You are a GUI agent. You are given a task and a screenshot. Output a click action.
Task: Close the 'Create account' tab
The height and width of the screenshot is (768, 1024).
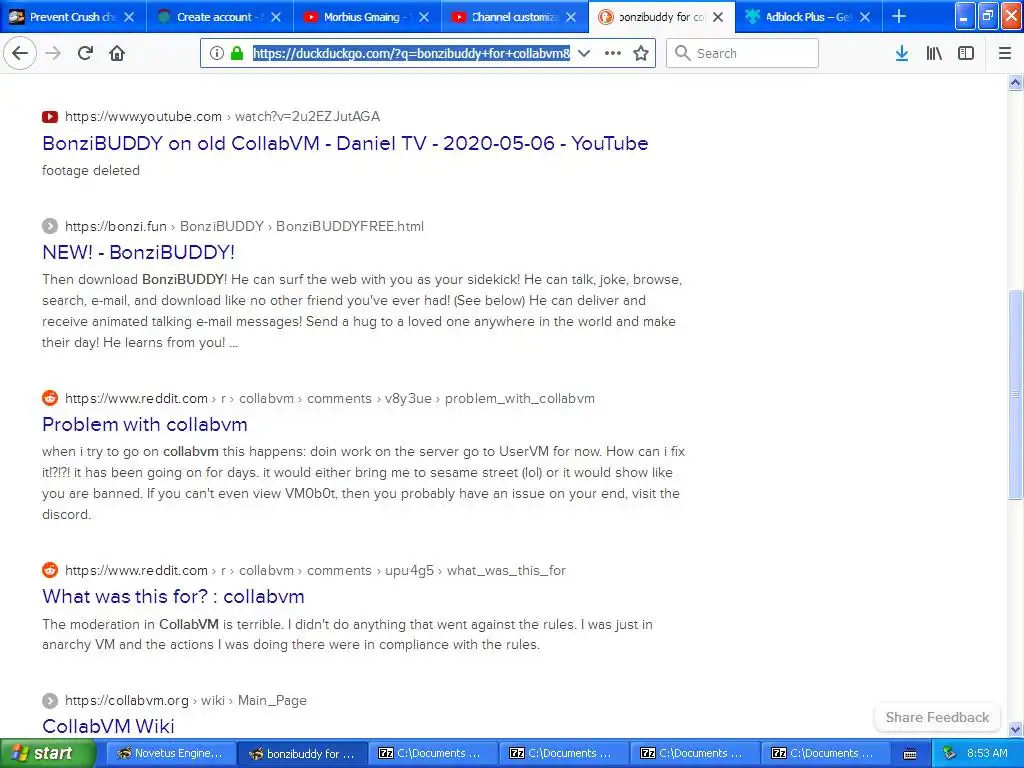[x=276, y=17]
